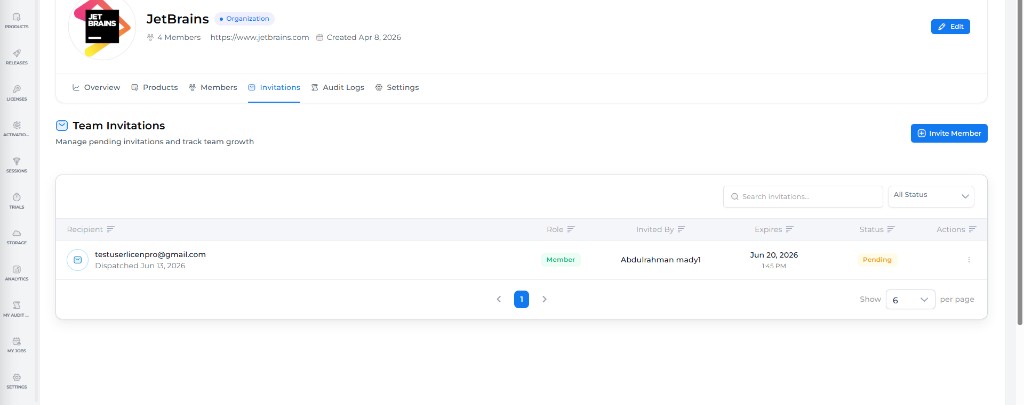Focus the Search invitations field
This screenshot has height=405, width=1024.
[x=803, y=197]
